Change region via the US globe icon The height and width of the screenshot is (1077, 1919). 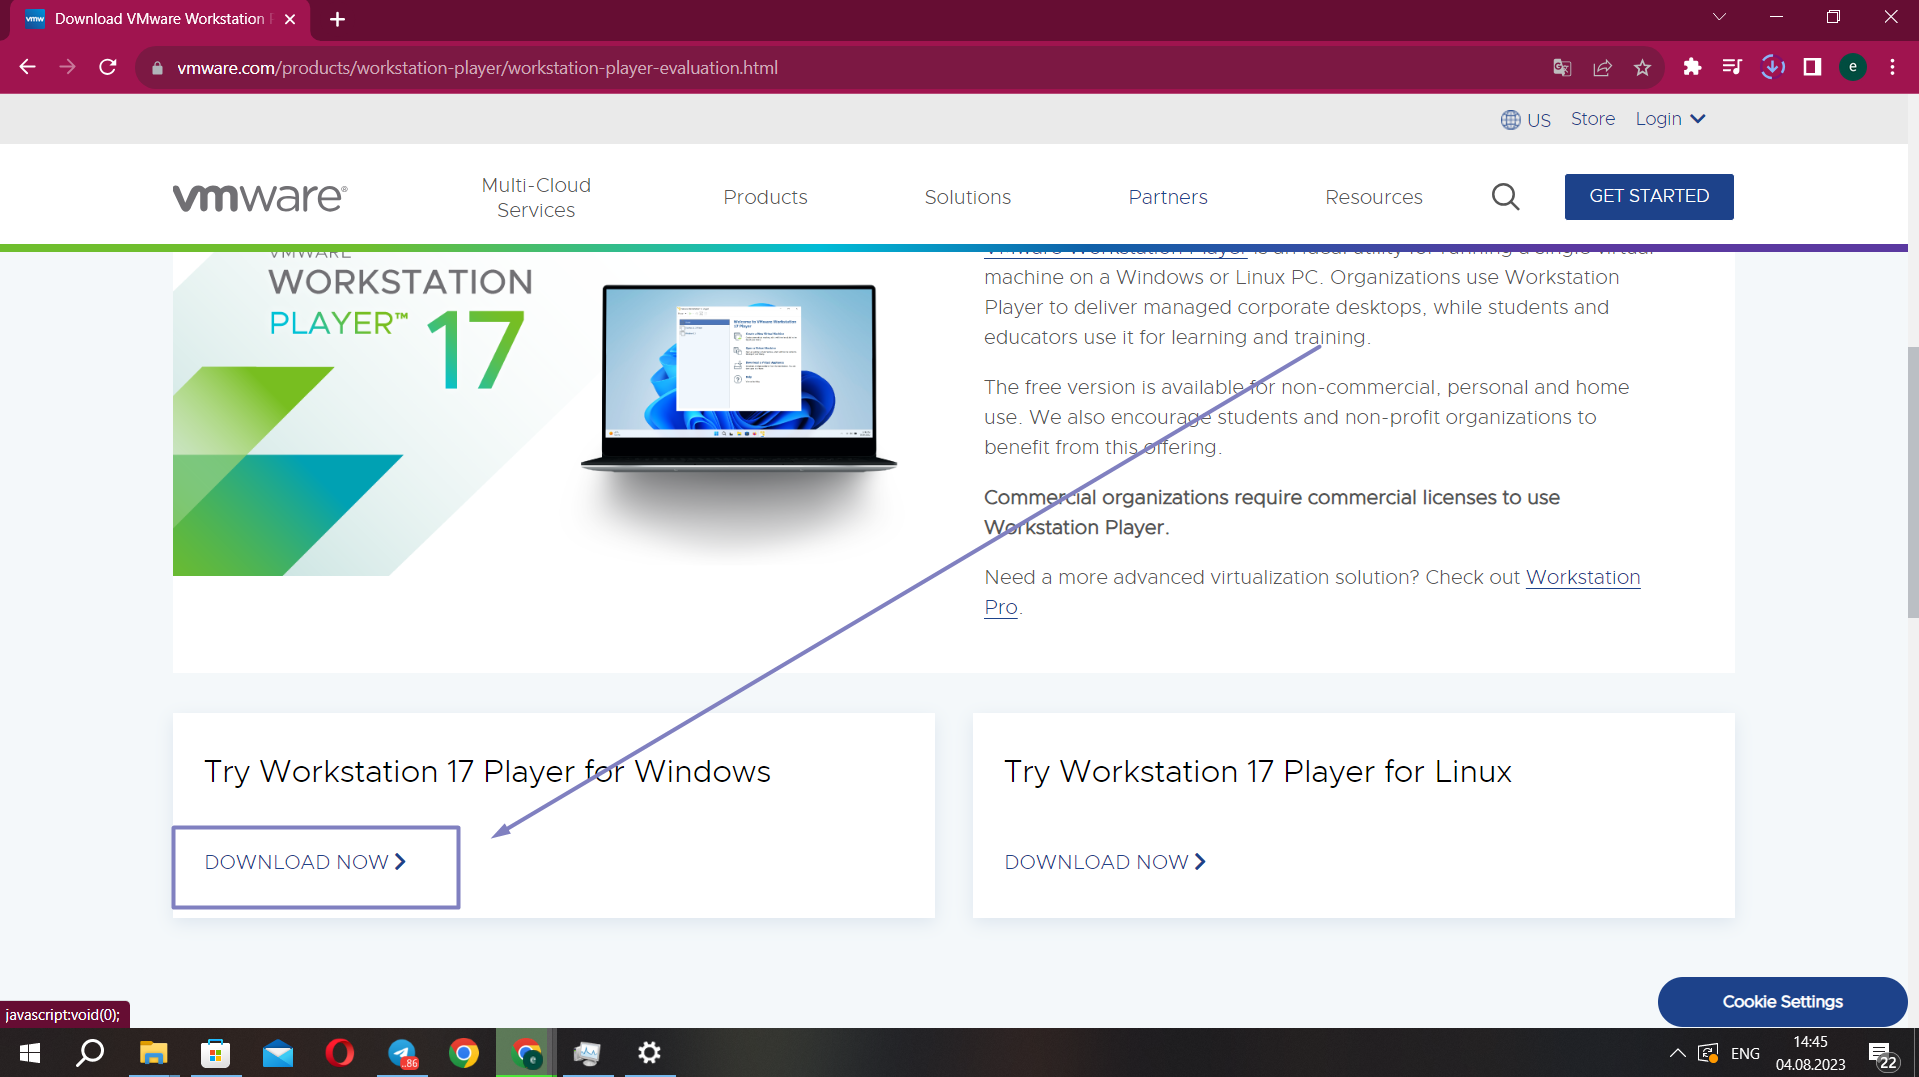tap(1525, 120)
